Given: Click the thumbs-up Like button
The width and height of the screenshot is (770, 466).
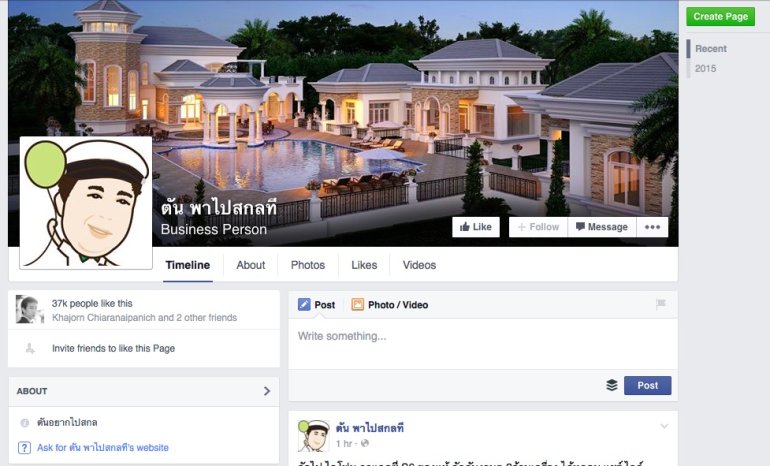Looking at the screenshot, I should tap(475, 227).
